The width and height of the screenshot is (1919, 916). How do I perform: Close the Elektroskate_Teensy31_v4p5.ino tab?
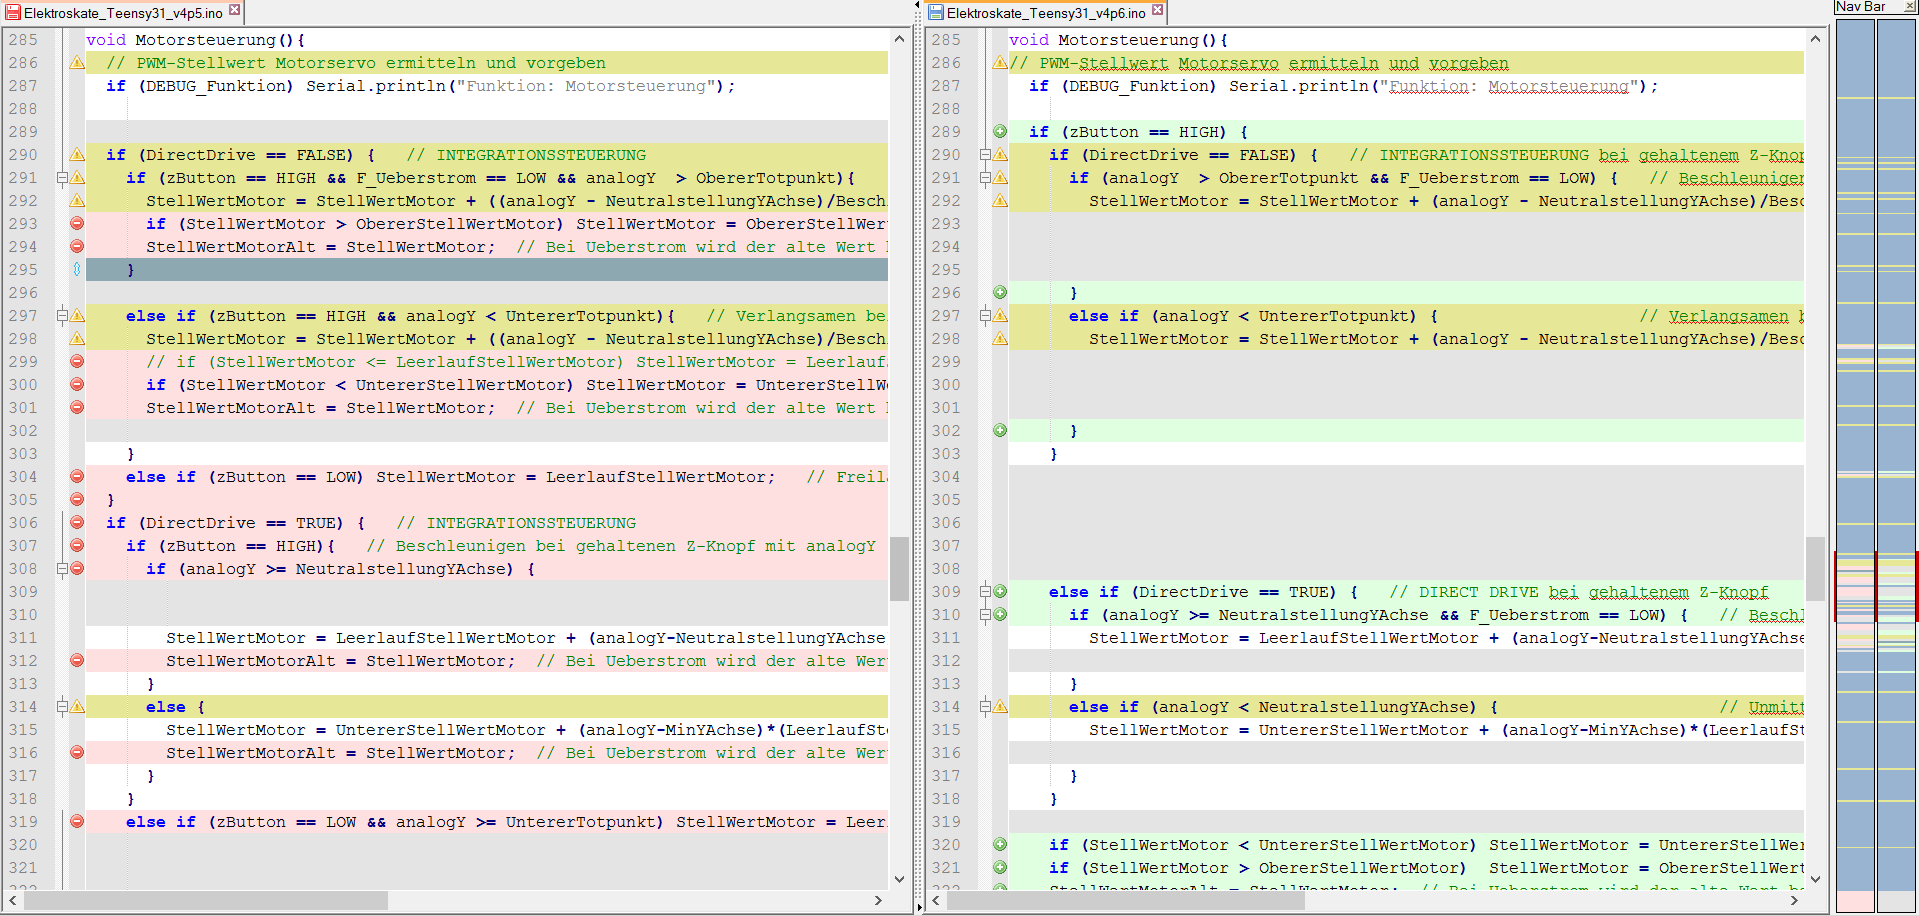click(x=235, y=10)
